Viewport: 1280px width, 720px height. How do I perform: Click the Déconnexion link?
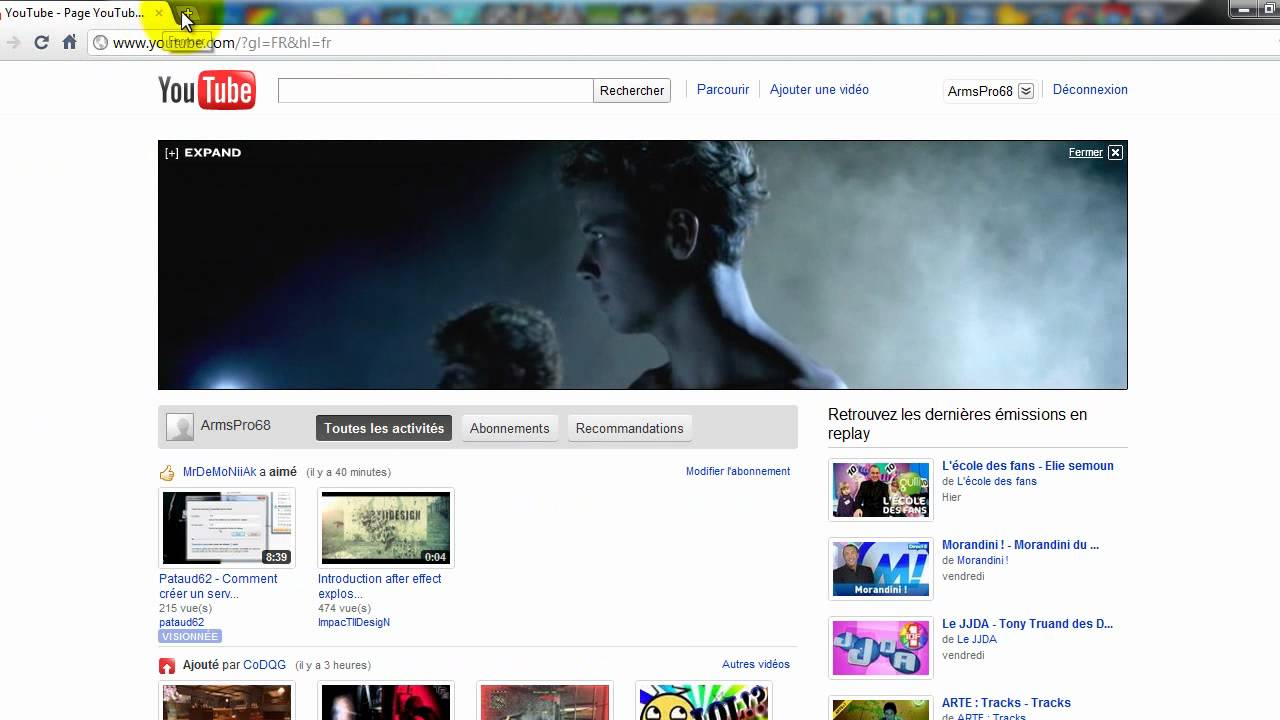[1090, 89]
